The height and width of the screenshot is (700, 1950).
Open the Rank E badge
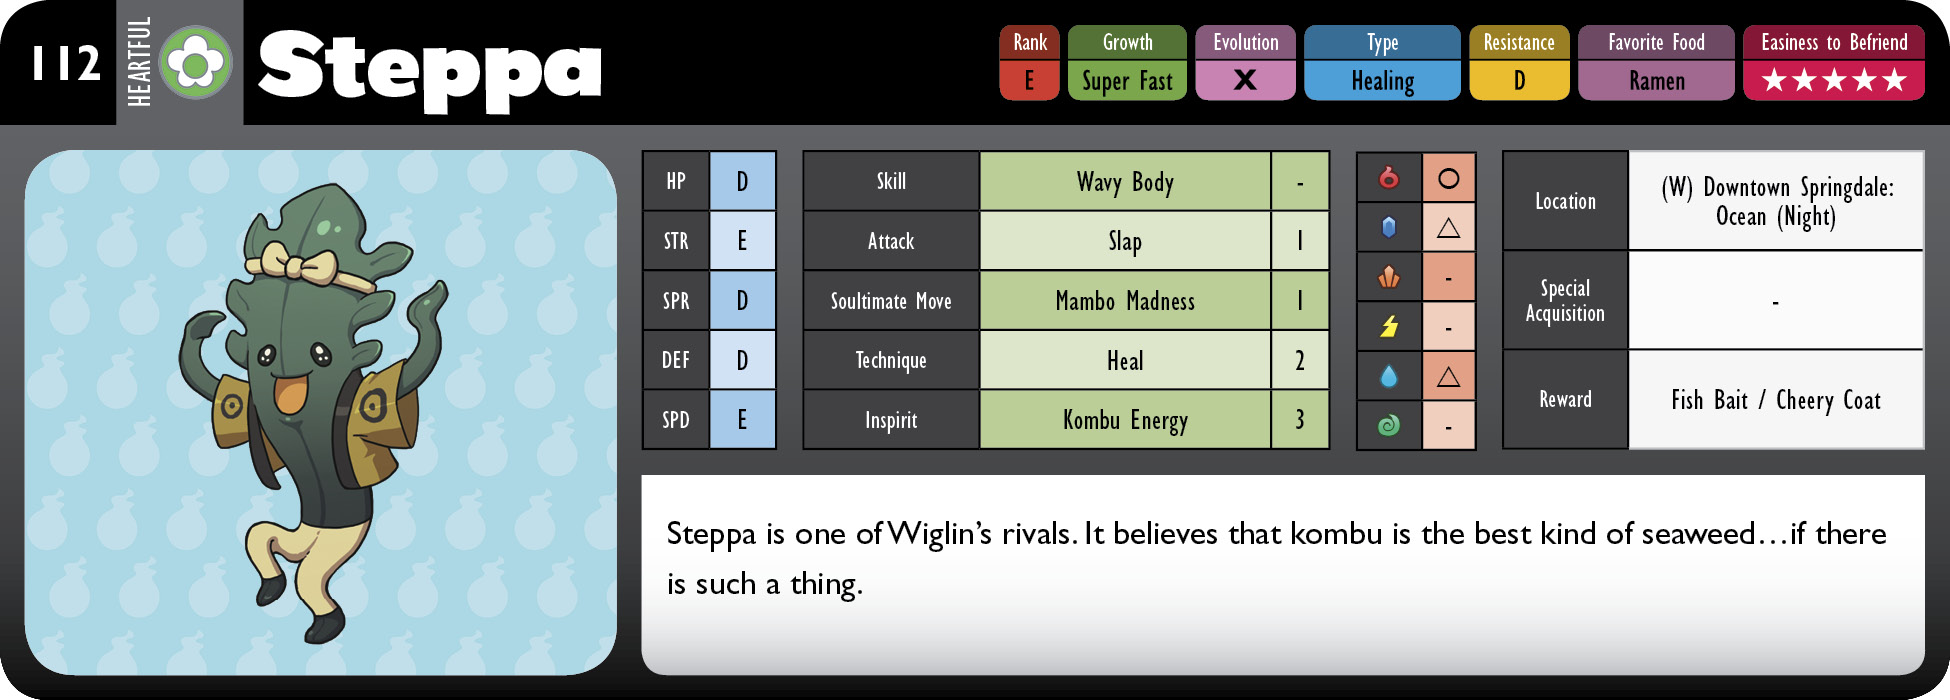click(1029, 62)
